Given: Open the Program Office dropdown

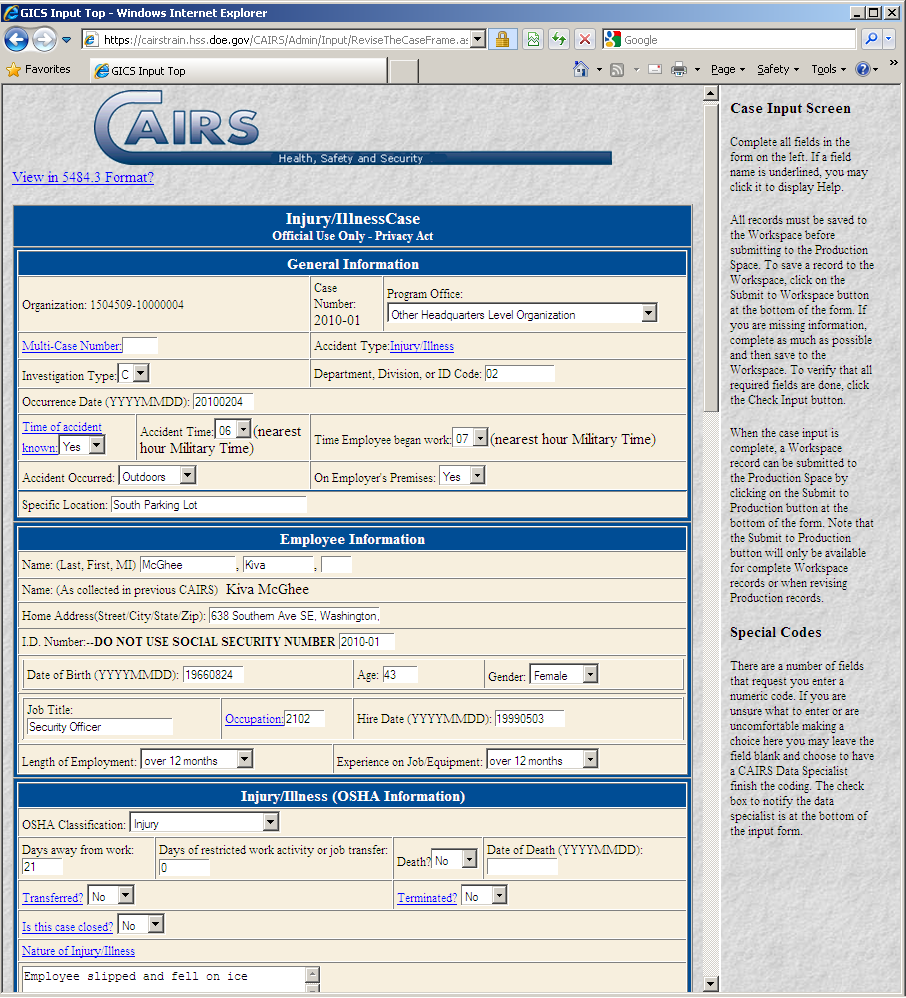Looking at the screenshot, I should tap(649, 313).
